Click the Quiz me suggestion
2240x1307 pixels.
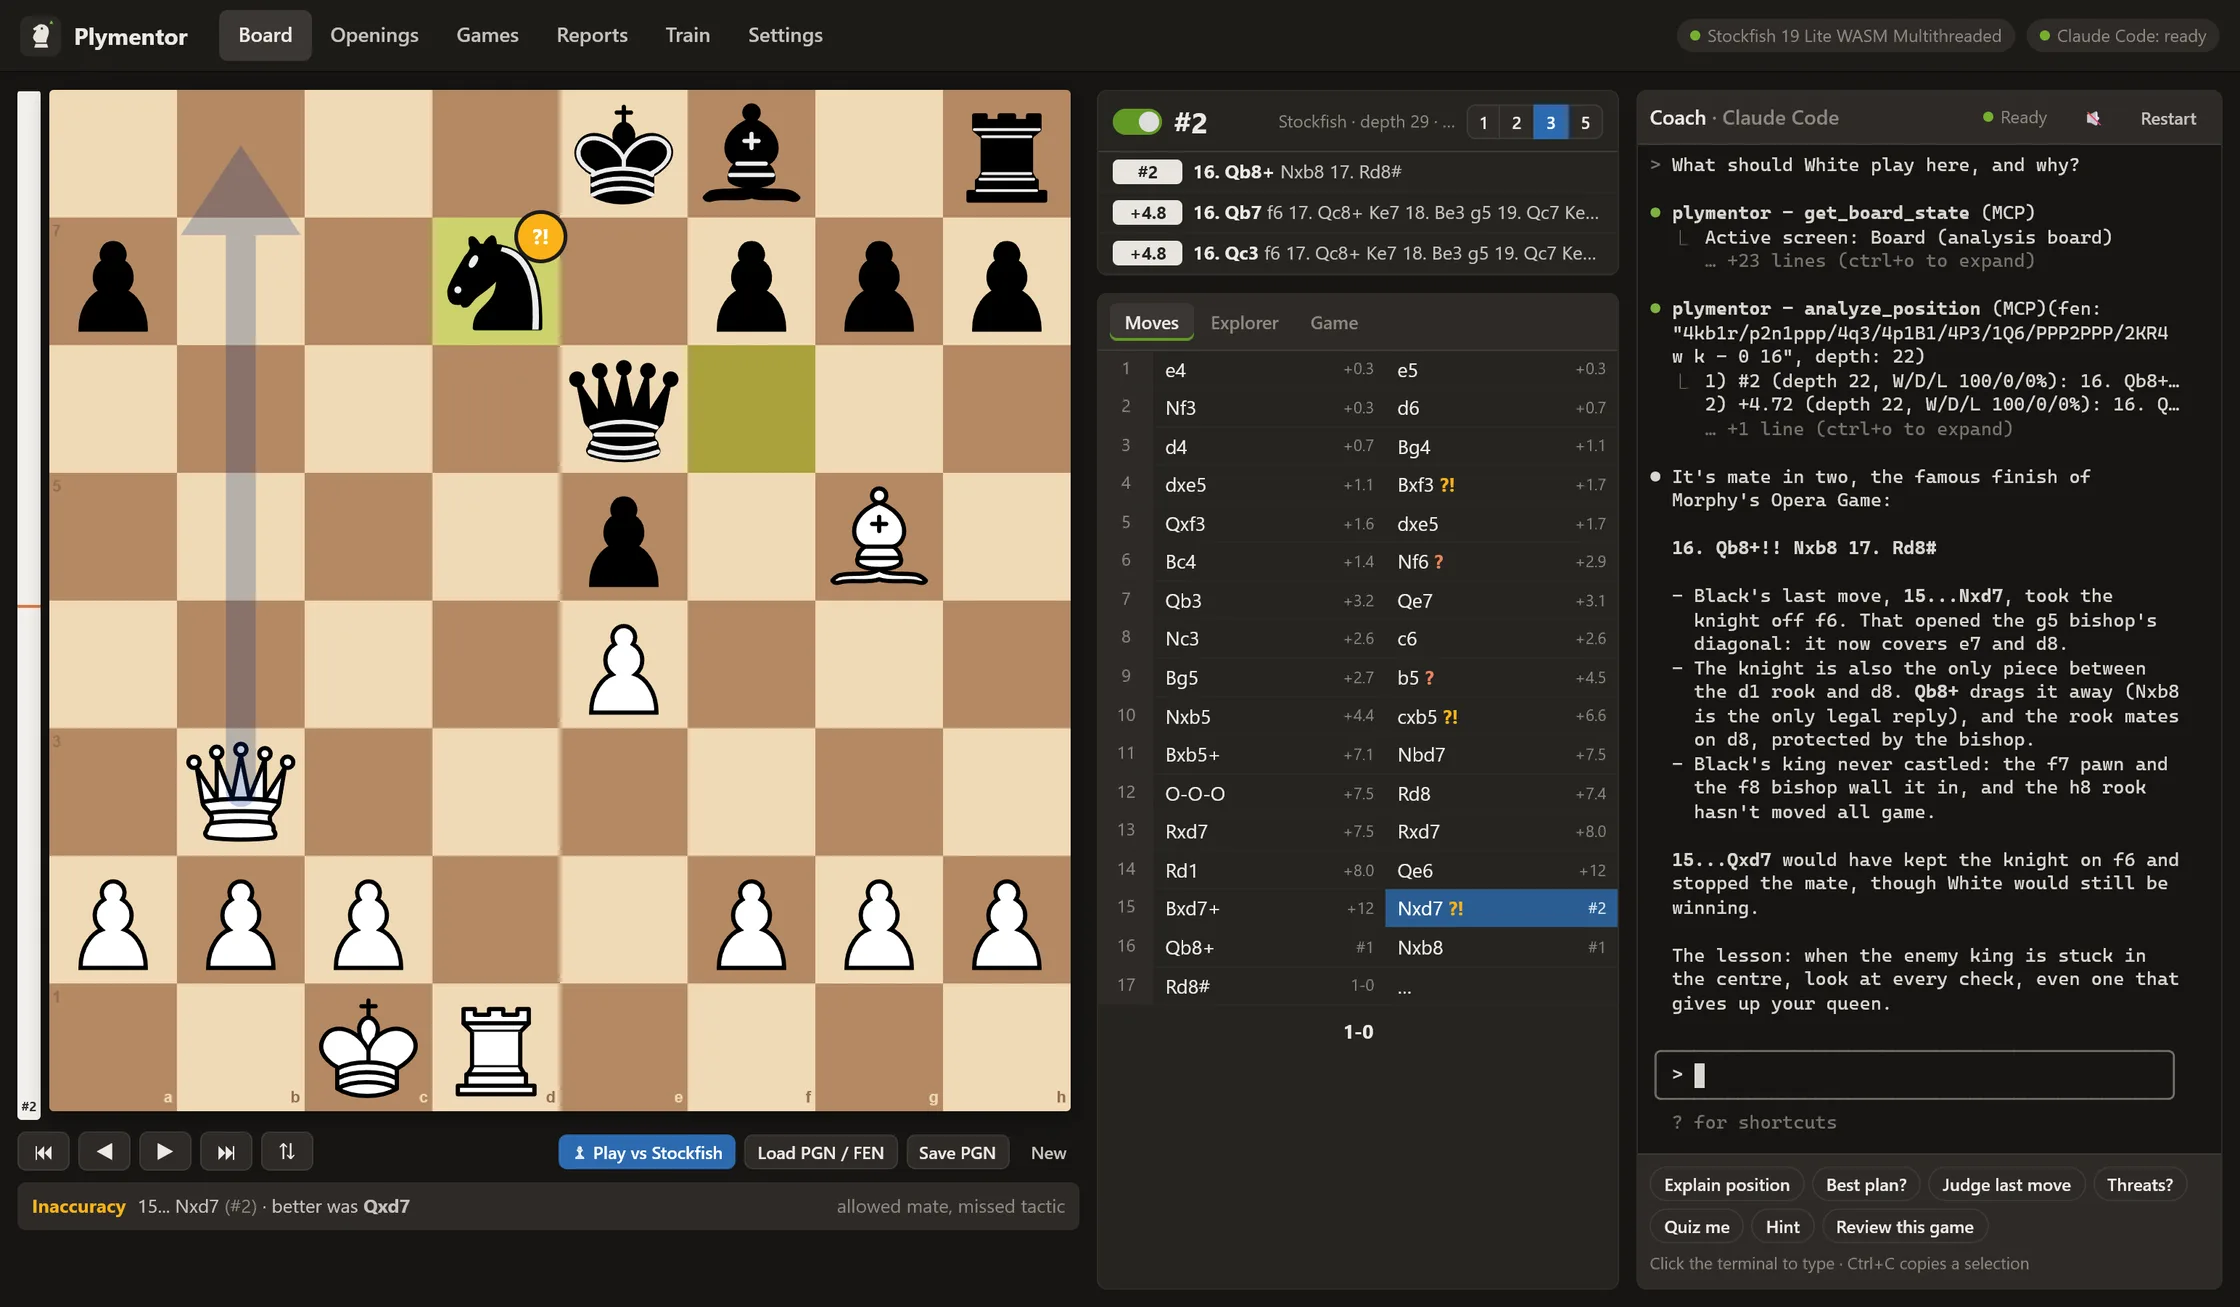(x=1696, y=1226)
